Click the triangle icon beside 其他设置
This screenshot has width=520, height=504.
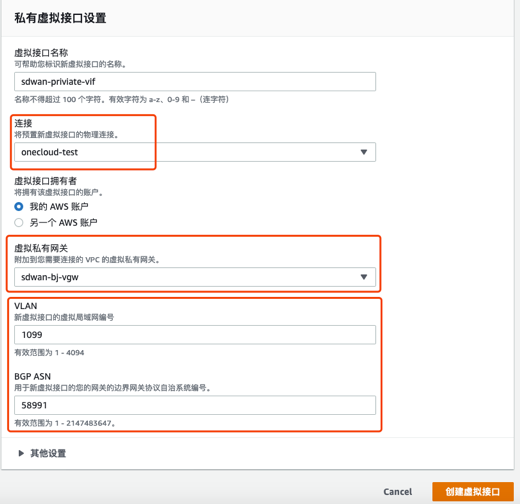click(21, 453)
